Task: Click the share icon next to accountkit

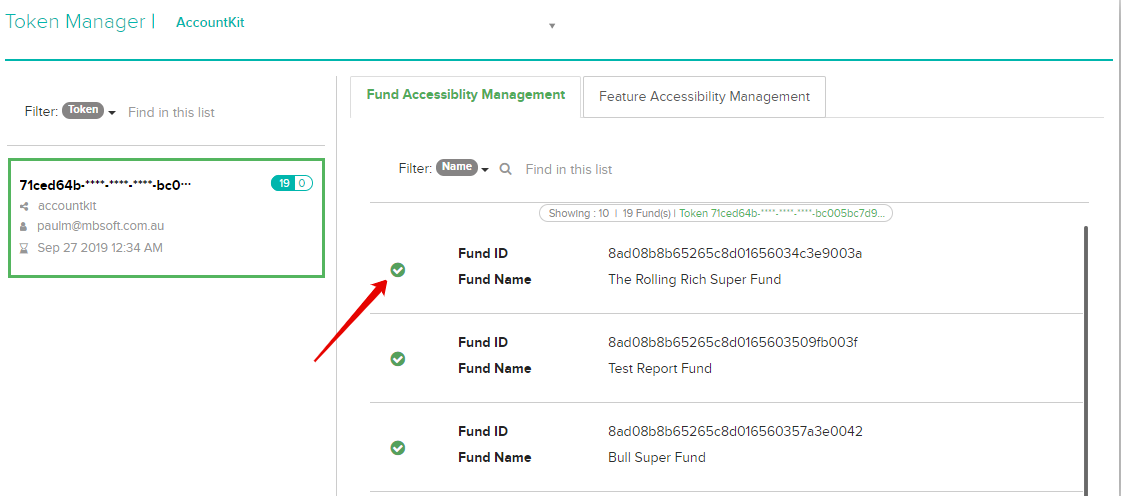Action: [24, 207]
